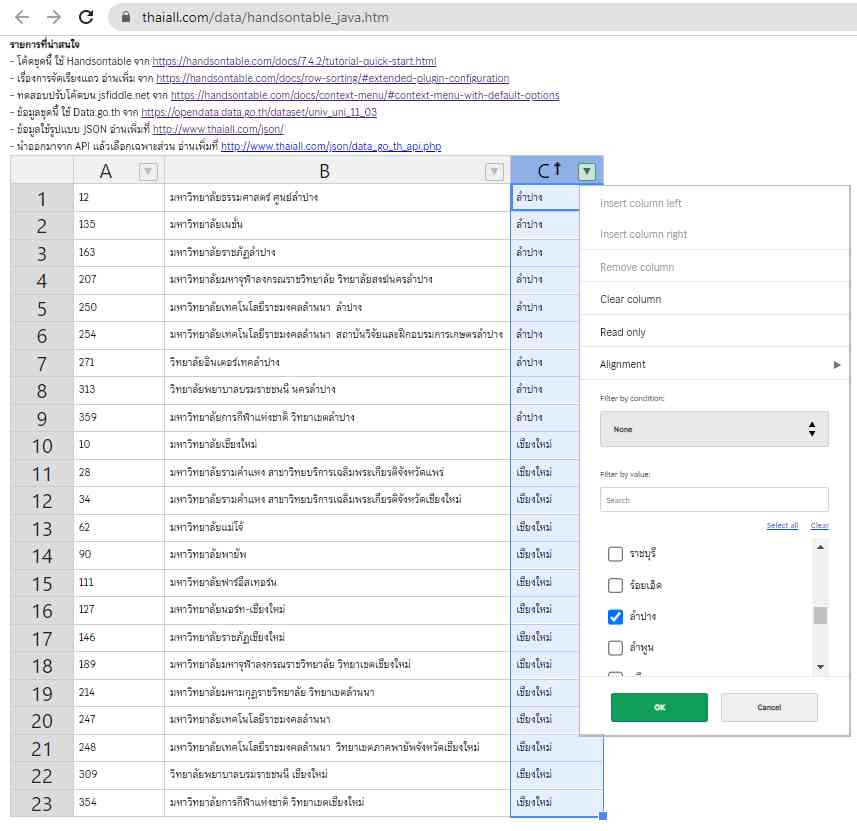The height and width of the screenshot is (831, 857).
Task: Expand the Filter by condition 'None' select
Action: pos(714,429)
